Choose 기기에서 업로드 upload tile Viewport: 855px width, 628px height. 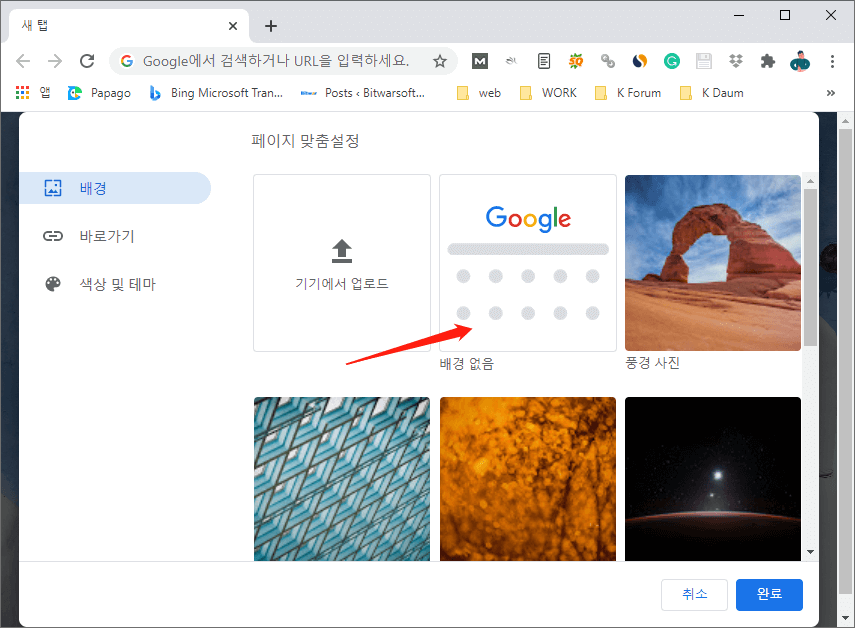[342, 263]
